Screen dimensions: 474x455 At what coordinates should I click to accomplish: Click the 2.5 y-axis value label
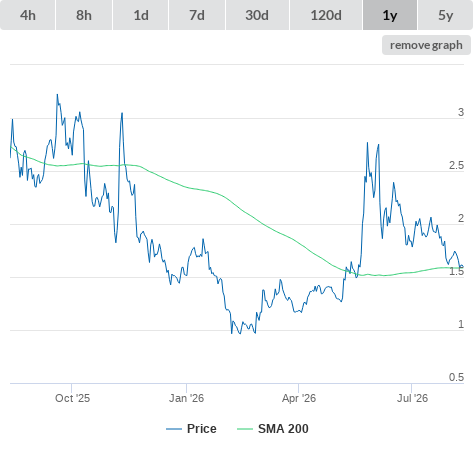456,165
